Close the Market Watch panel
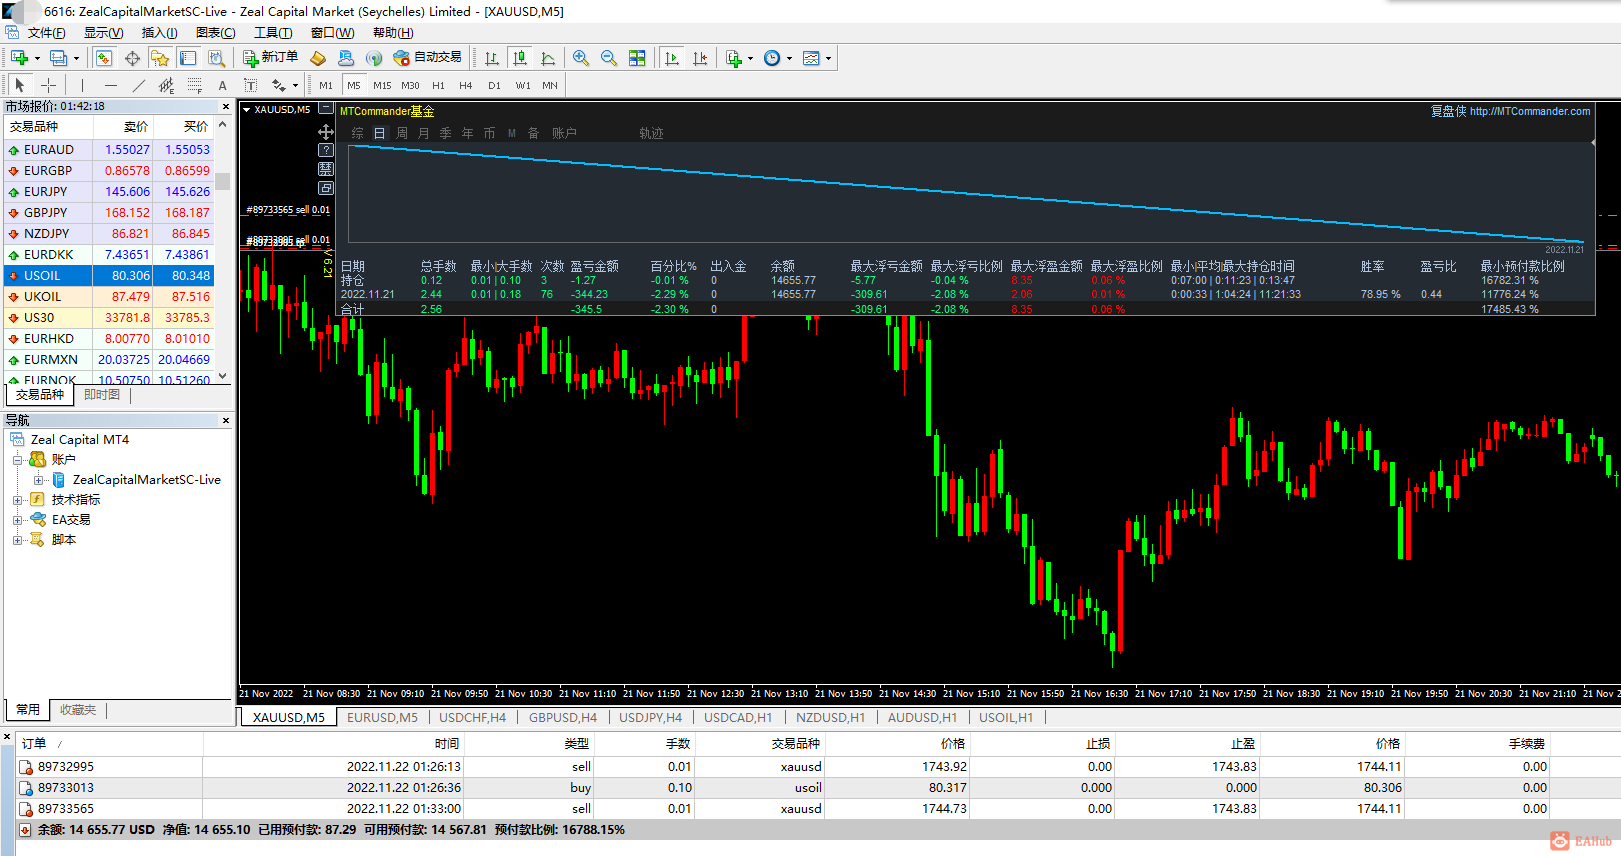 pos(225,106)
